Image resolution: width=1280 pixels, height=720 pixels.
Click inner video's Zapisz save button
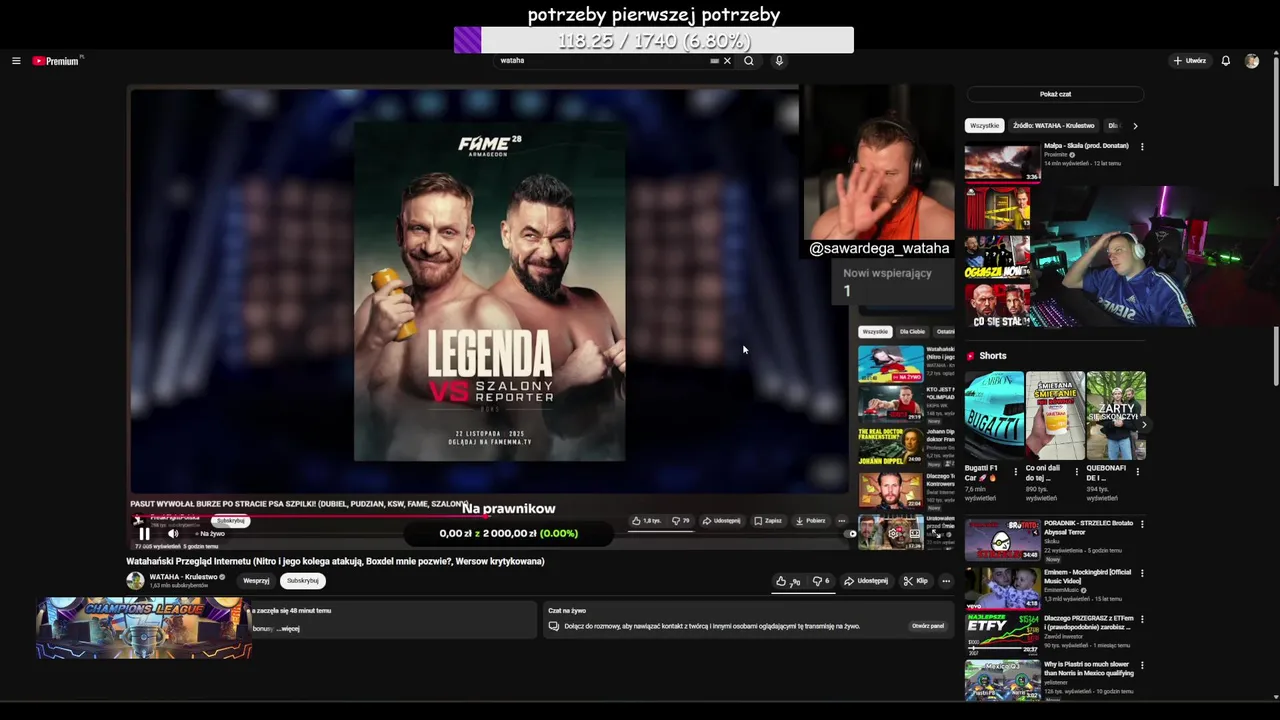coord(768,521)
